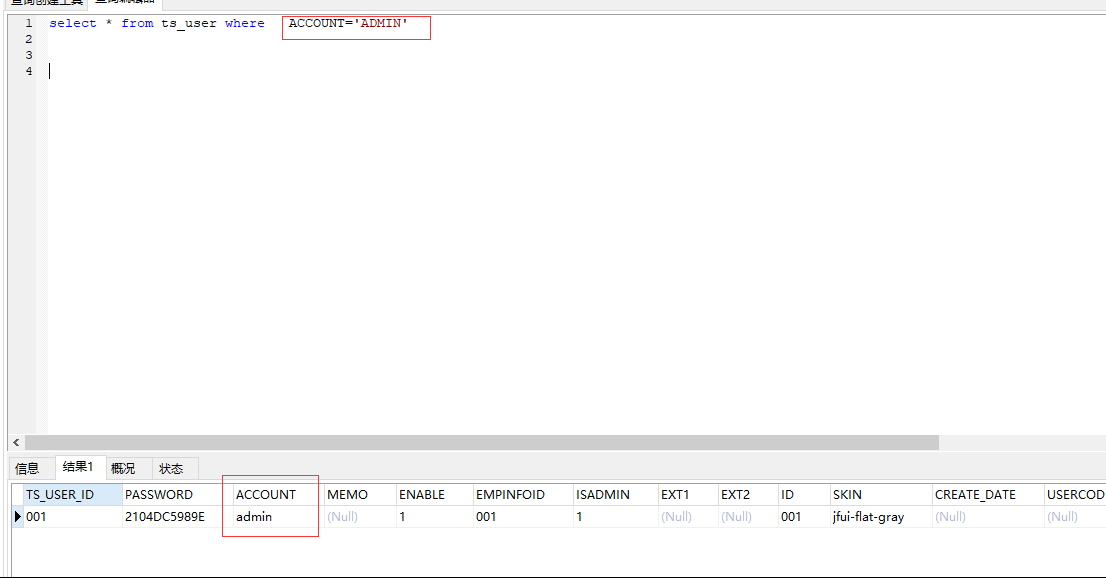The width and height of the screenshot is (1106, 578).
Task: Click the EXT1 column header
Action: click(x=688, y=495)
